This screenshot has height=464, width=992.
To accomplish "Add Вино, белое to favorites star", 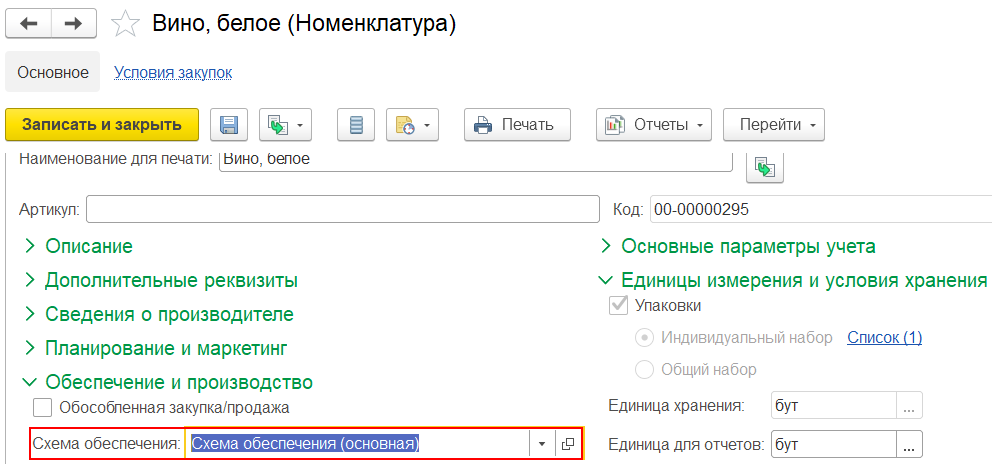I will tap(125, 24).
